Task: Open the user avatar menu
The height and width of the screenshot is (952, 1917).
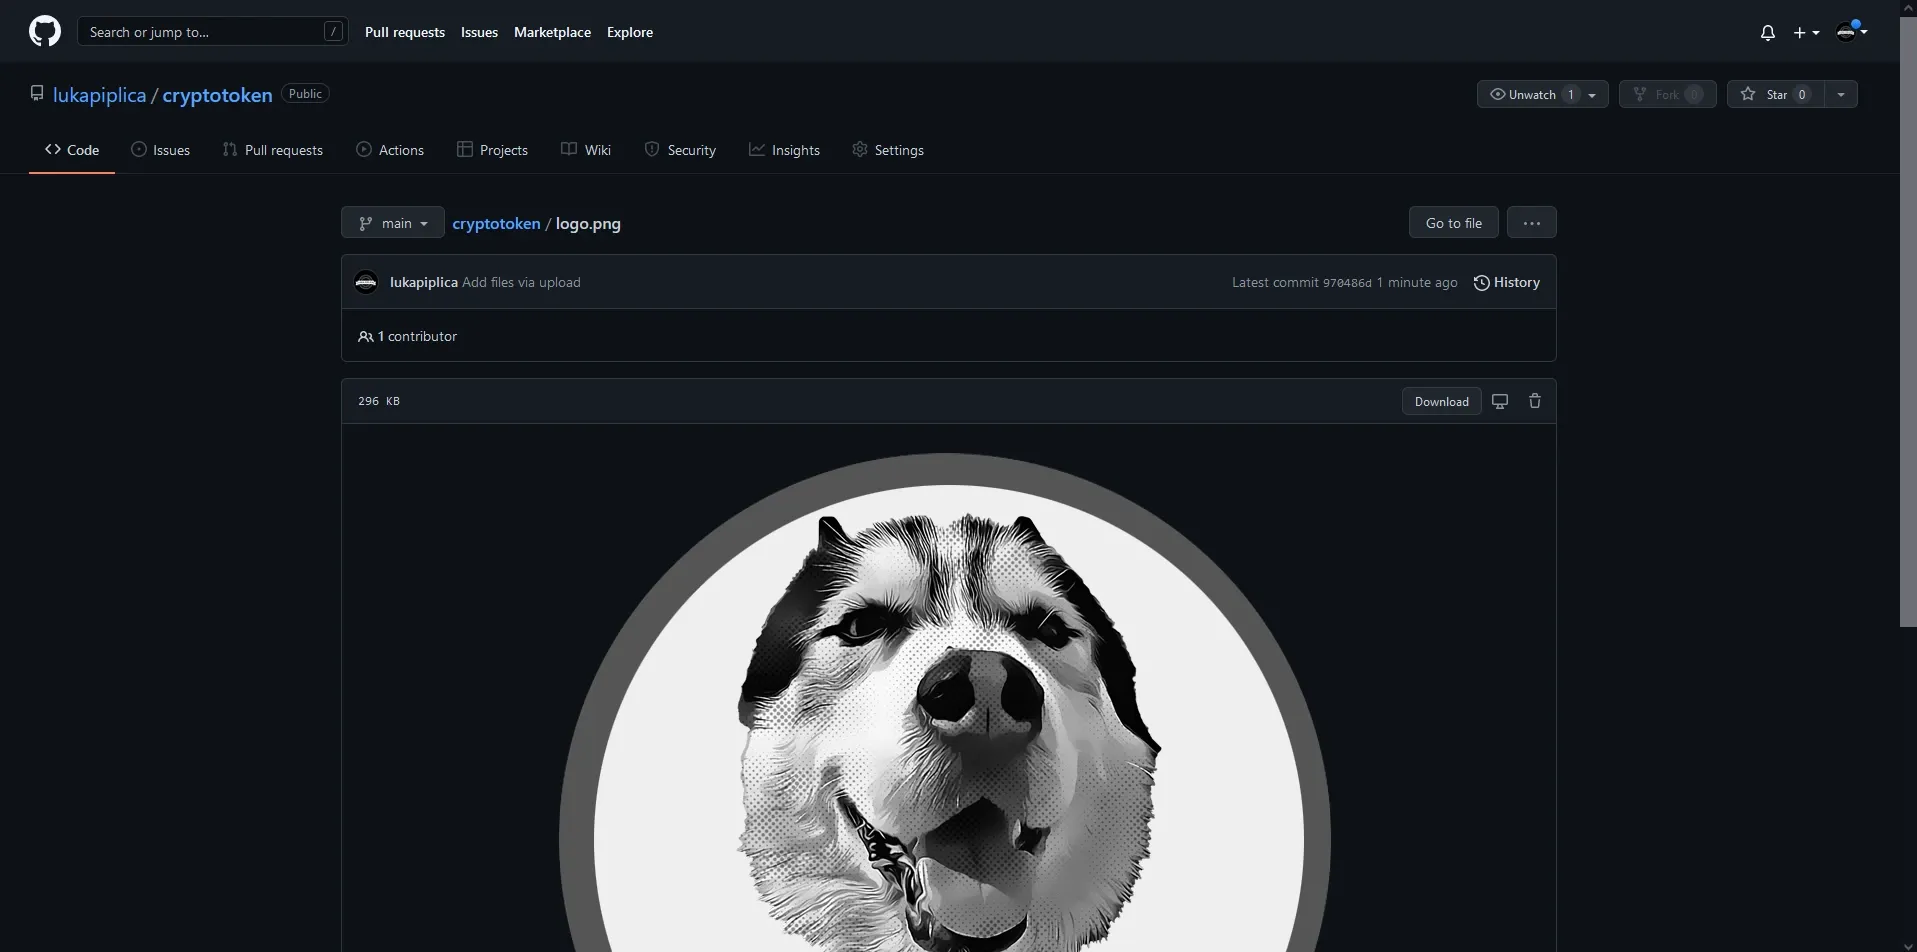Action: pyautogui.click(x=1852, y=32)
